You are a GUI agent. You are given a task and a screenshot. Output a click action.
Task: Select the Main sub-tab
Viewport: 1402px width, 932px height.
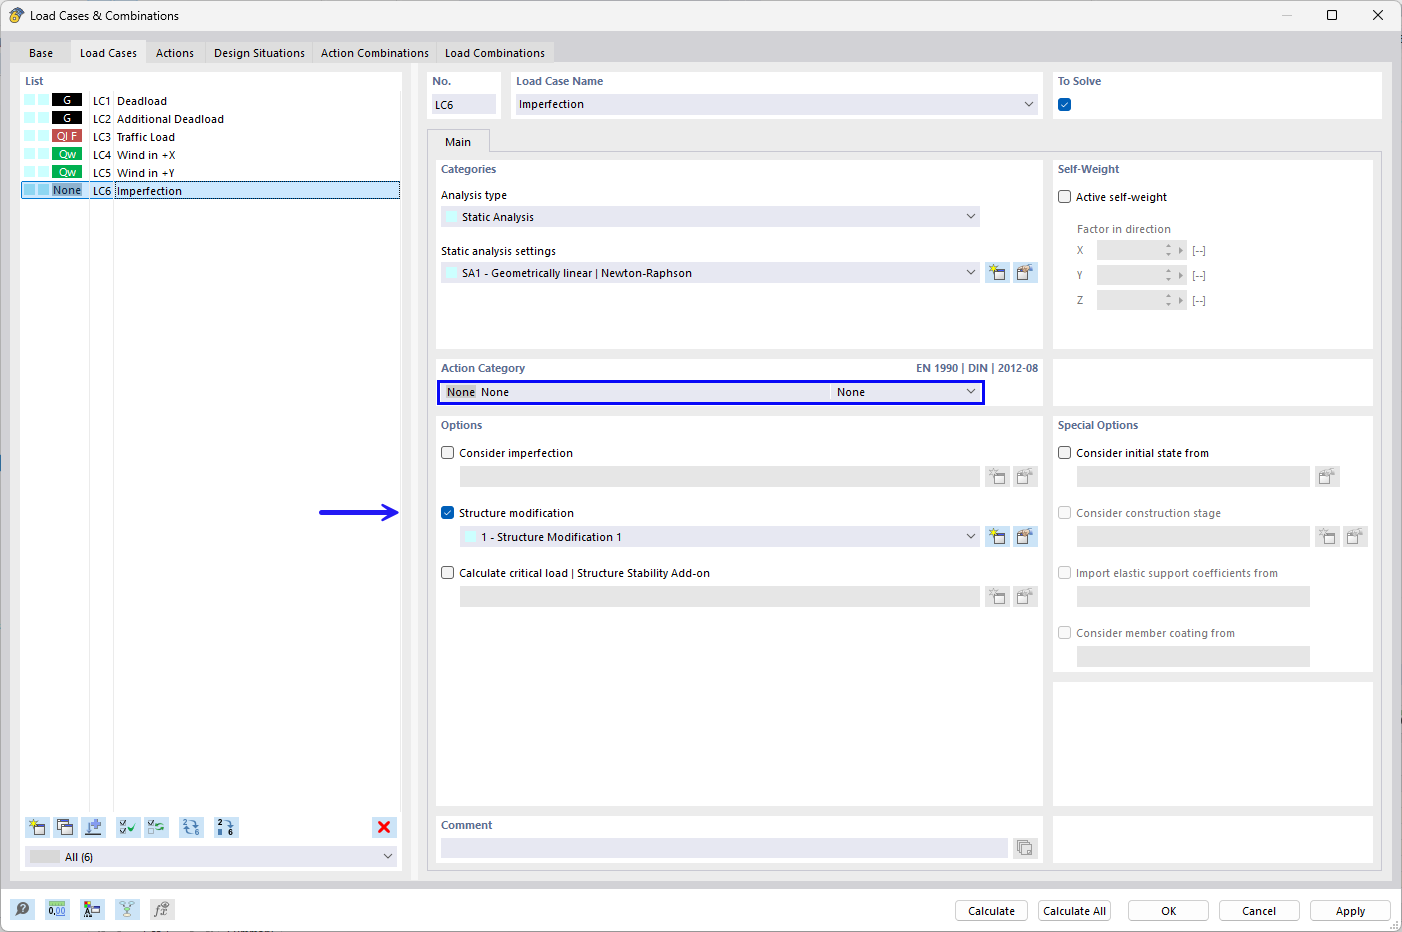point(458,142)
